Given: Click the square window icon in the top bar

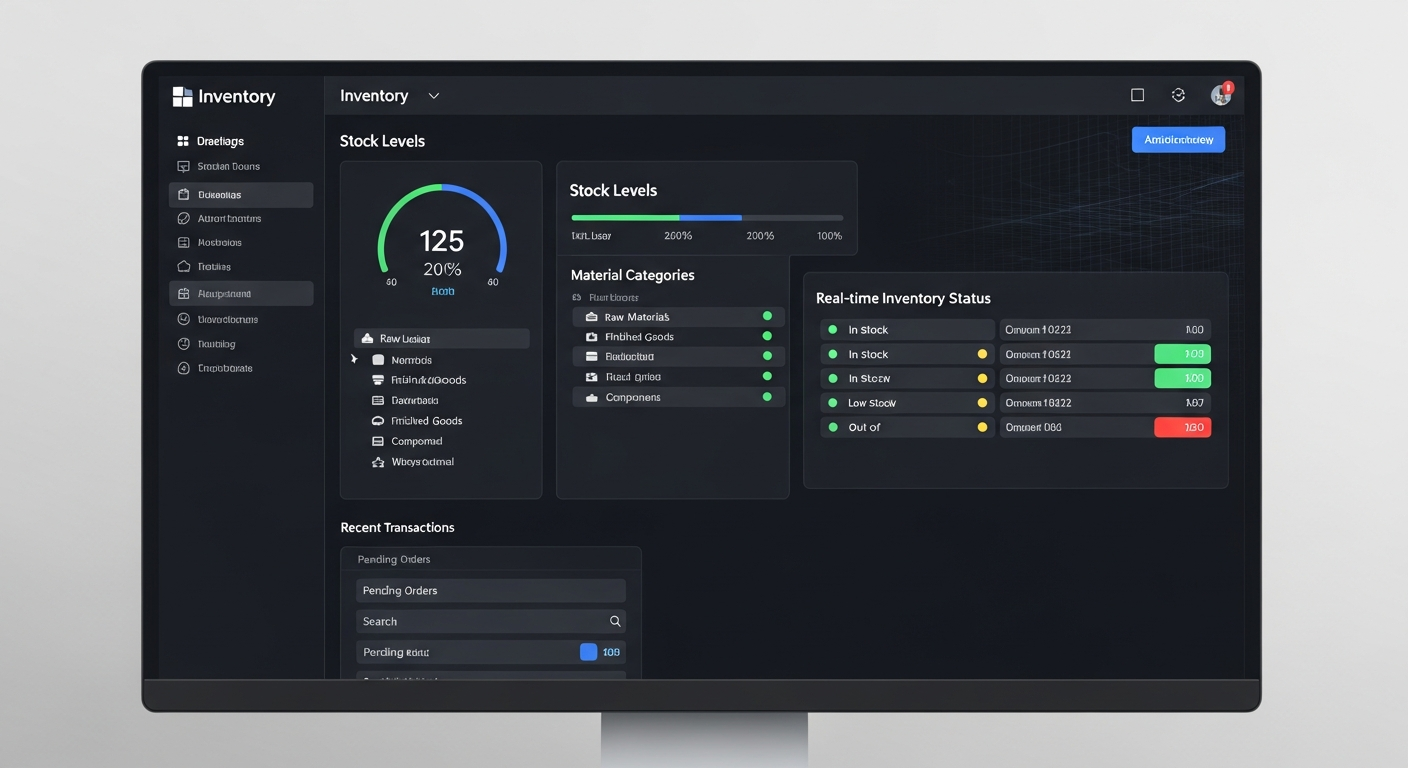Looking at the screenshot, I should [1137, 95].
